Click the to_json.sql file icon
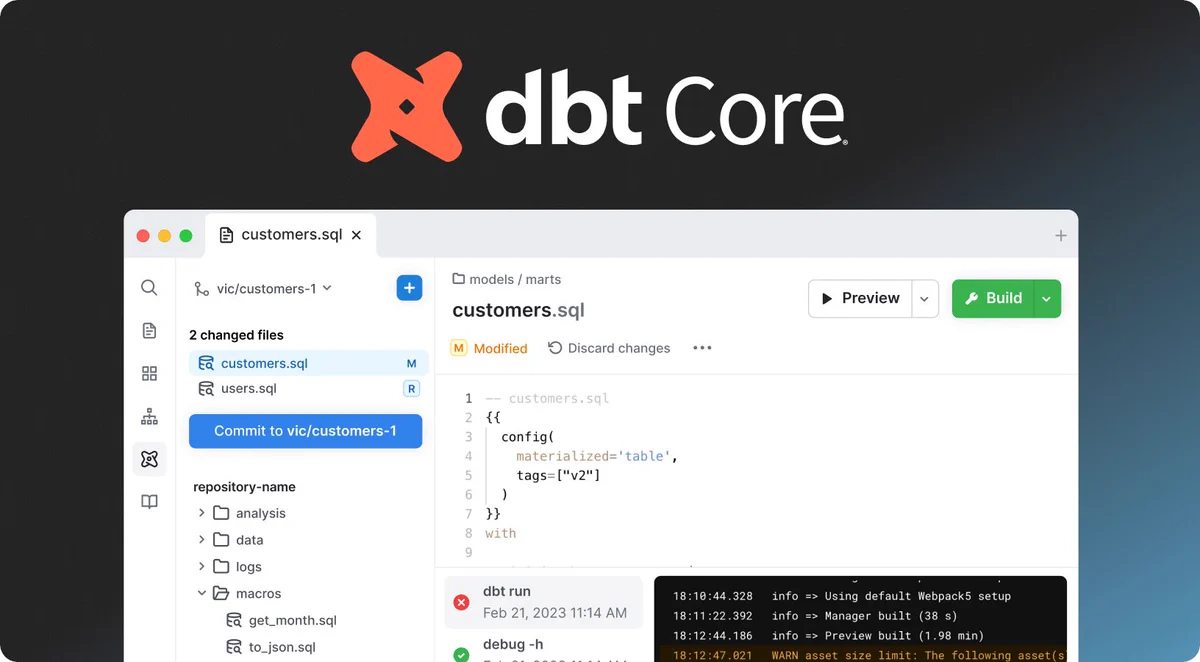 click(234, 647)
